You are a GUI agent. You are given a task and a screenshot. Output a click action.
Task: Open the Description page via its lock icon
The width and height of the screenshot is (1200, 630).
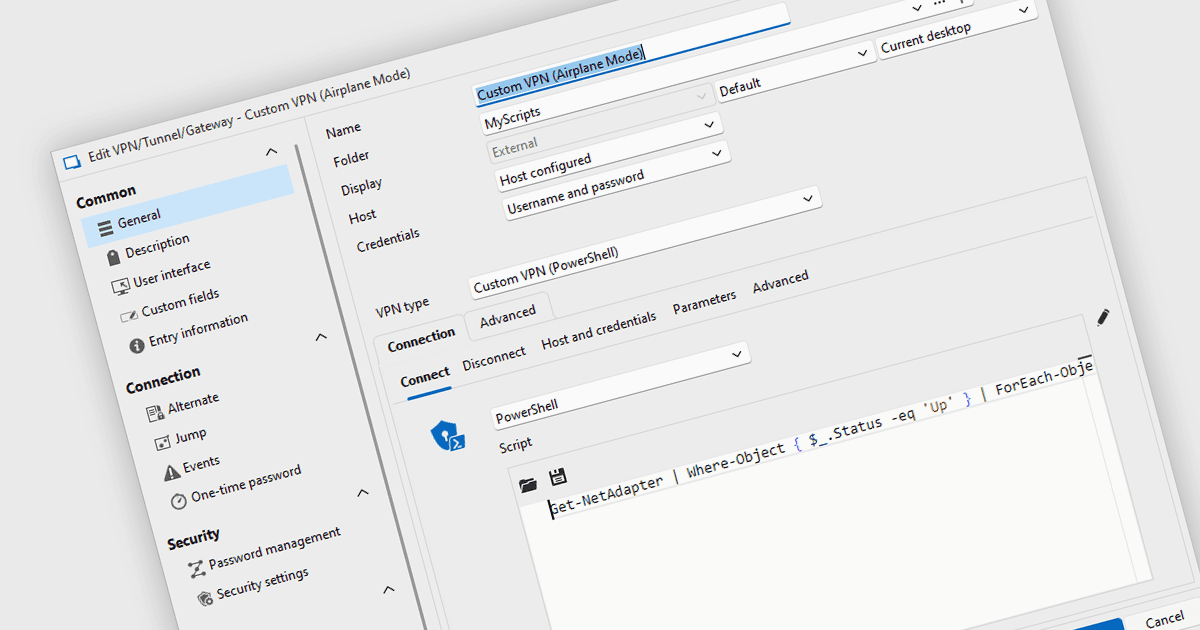tap(114, 257)
